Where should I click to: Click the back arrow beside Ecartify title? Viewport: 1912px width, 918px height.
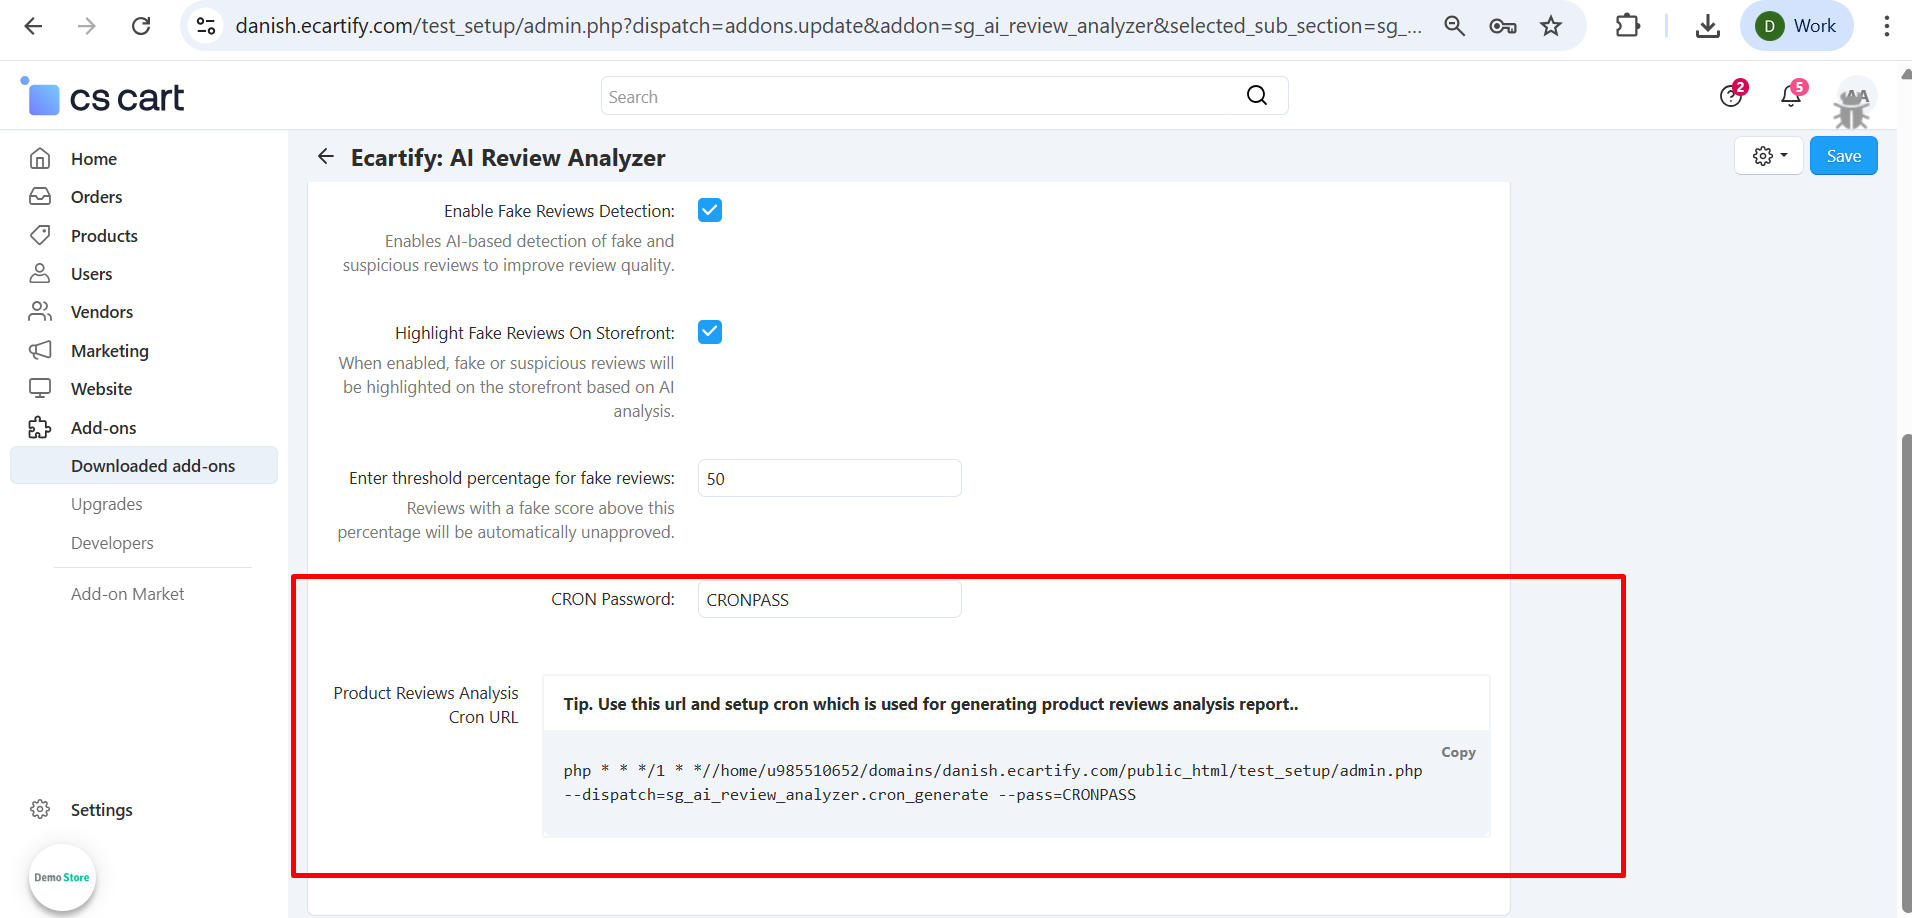click(x=326, y=156)
